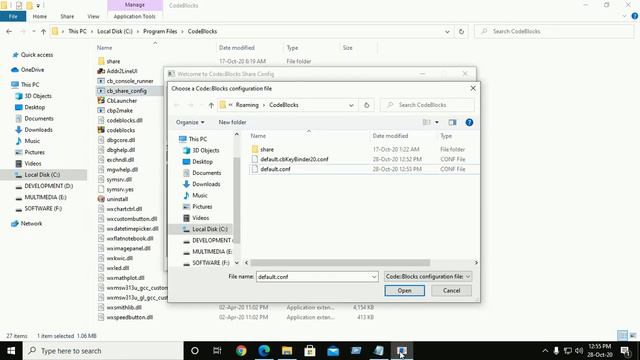Expand Explorer address bar dropdown
Screen dimensions: 640x360
[447, 31]
